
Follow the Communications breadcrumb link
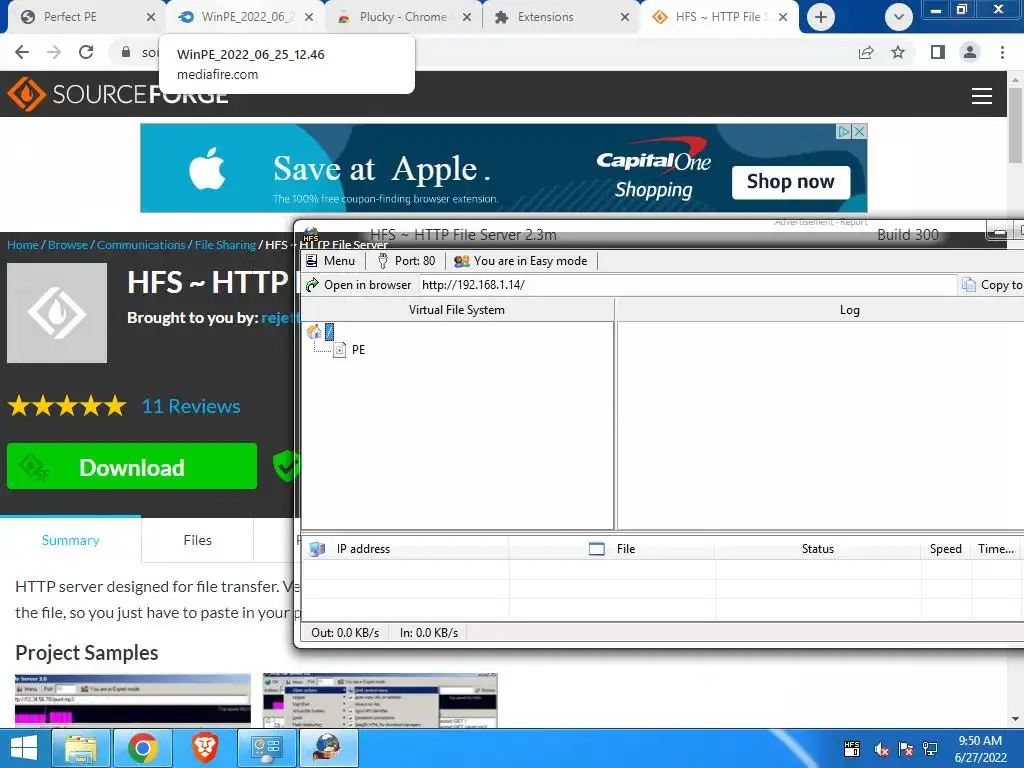tap(141, 245)
